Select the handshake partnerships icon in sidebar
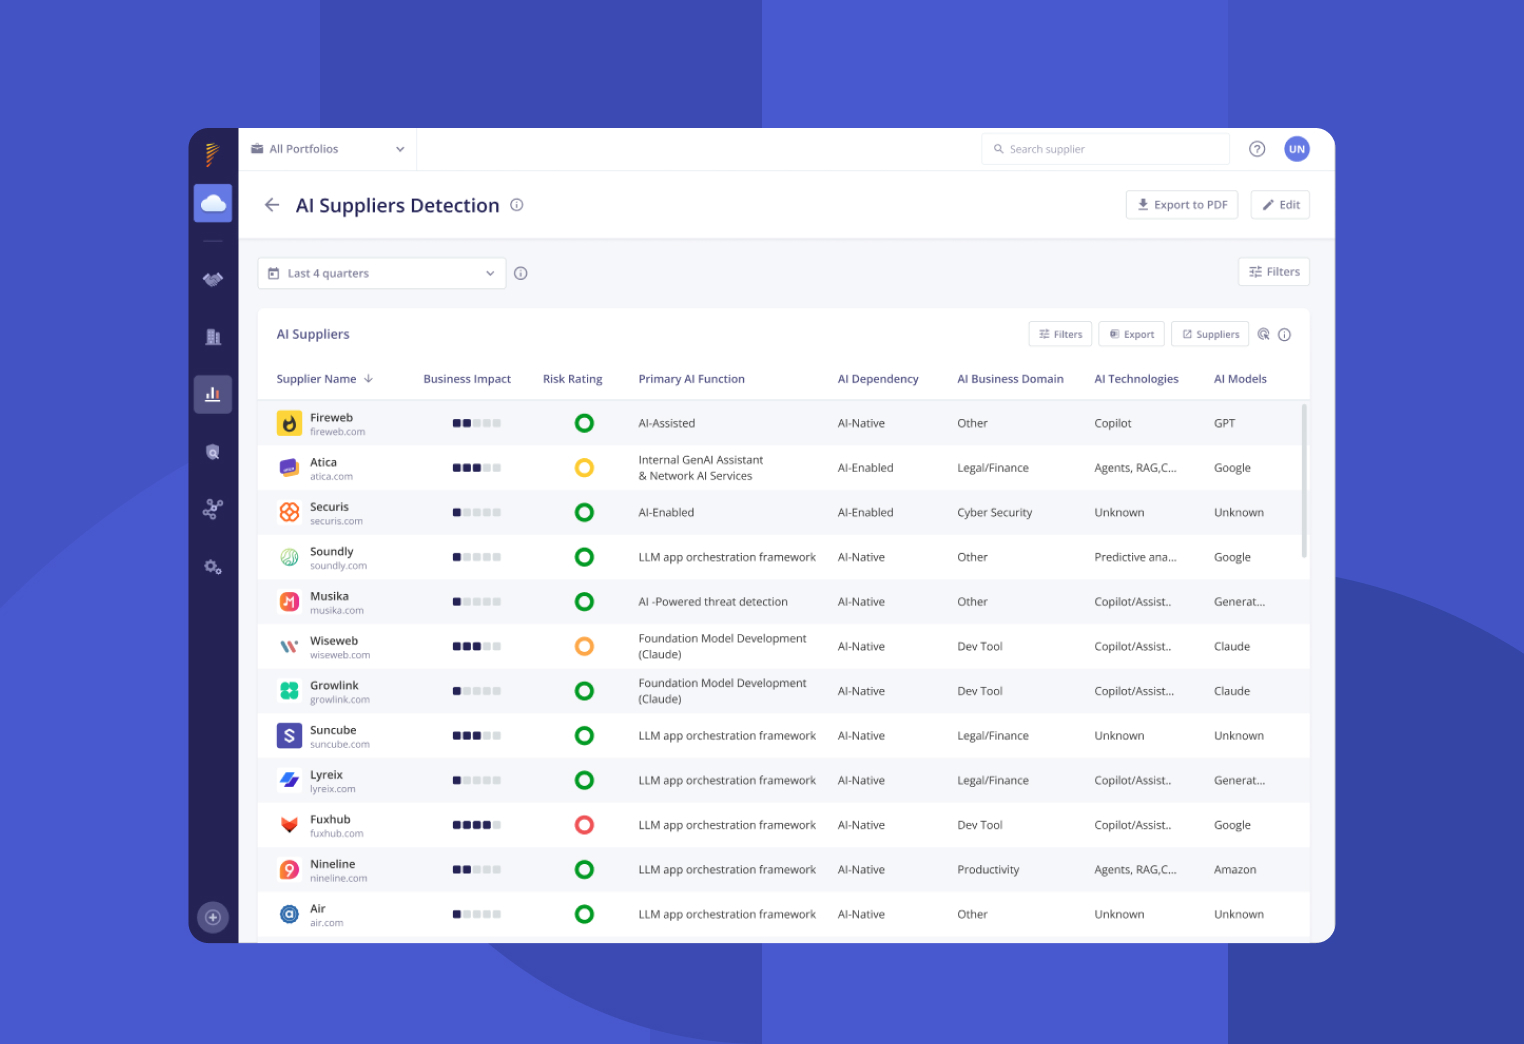 pos(212,279)
